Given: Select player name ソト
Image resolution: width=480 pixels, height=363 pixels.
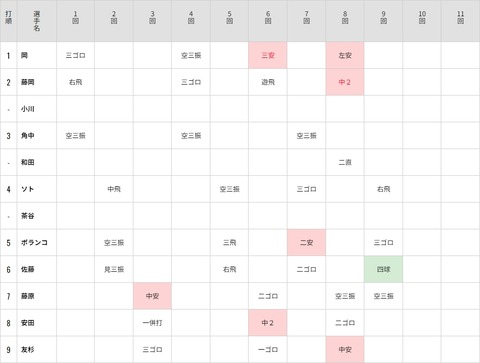Looking at the screenshot, I should [27, 189].
